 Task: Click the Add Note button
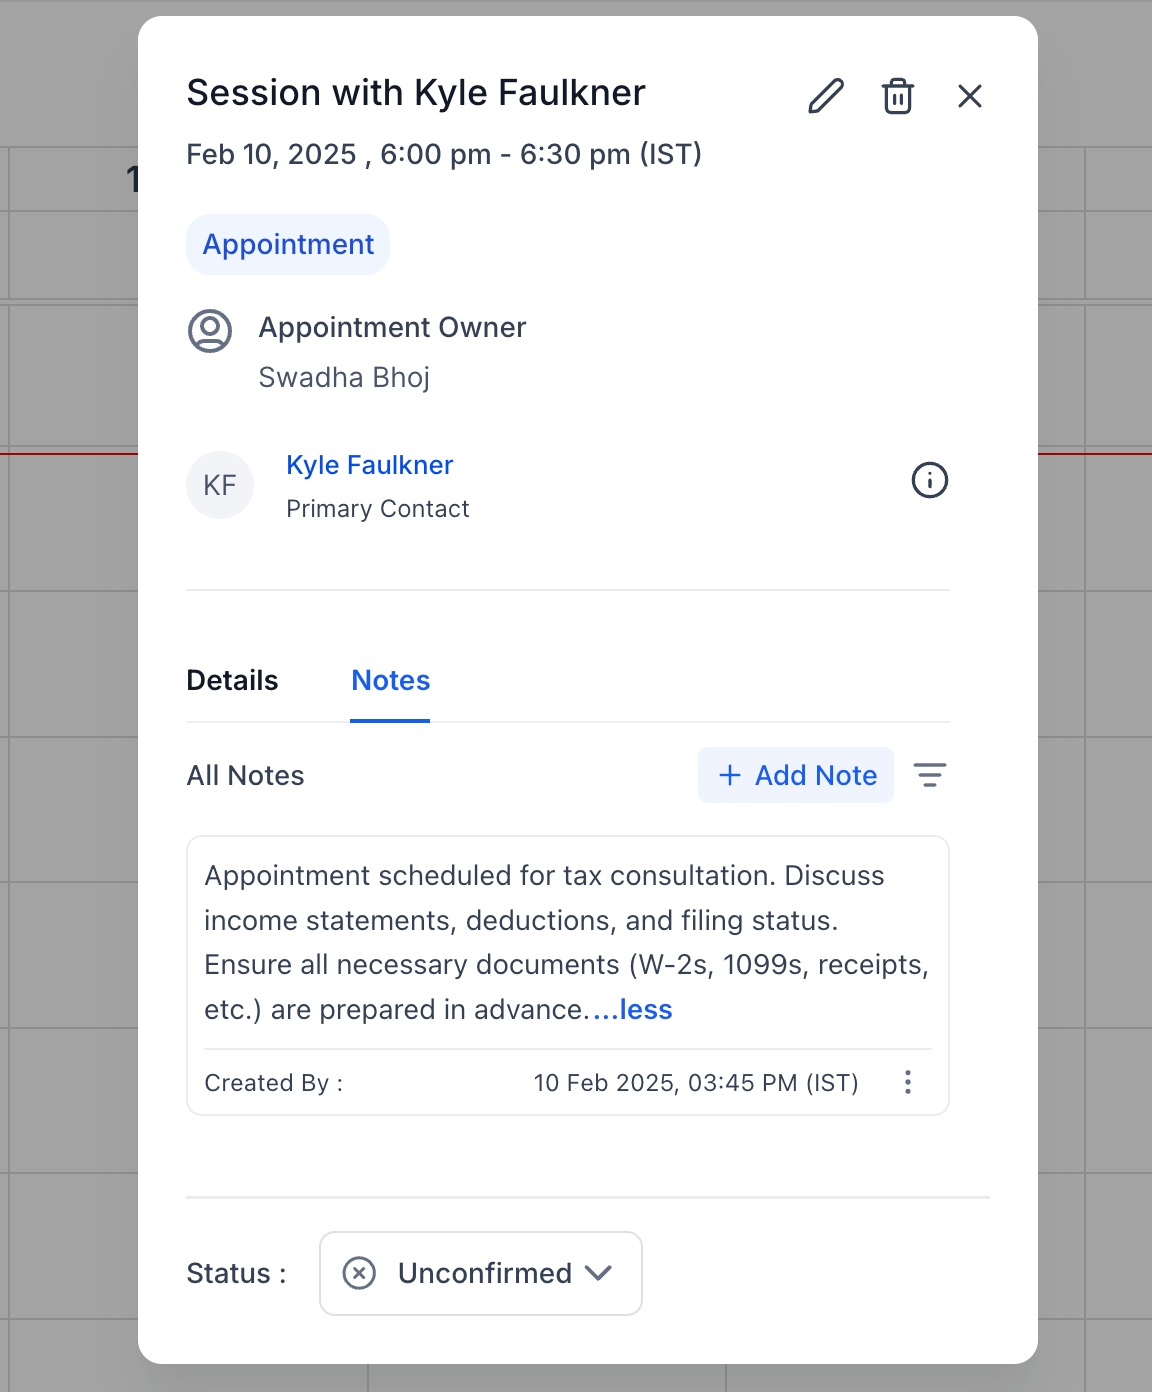point(796,775)
